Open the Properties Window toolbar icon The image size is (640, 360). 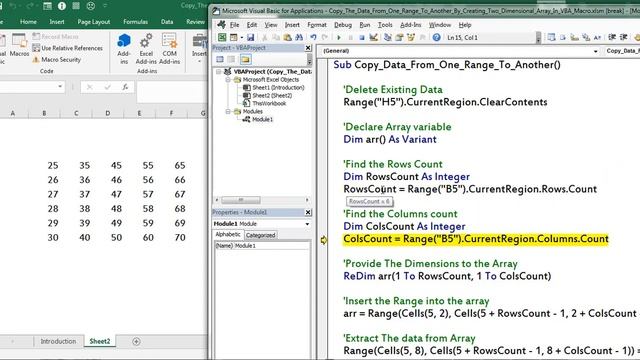tap(399, 38)
